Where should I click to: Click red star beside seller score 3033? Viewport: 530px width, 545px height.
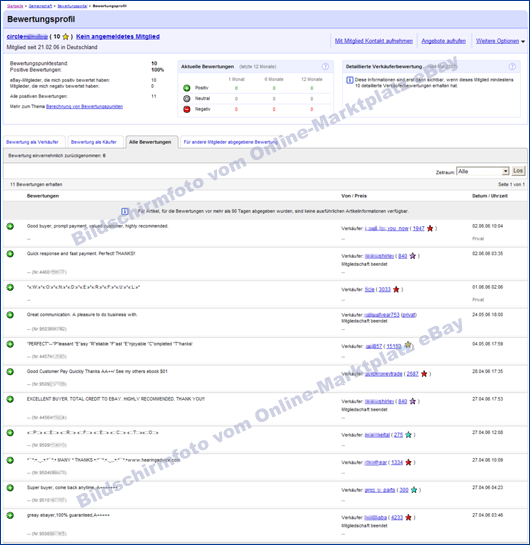(396, 290)
